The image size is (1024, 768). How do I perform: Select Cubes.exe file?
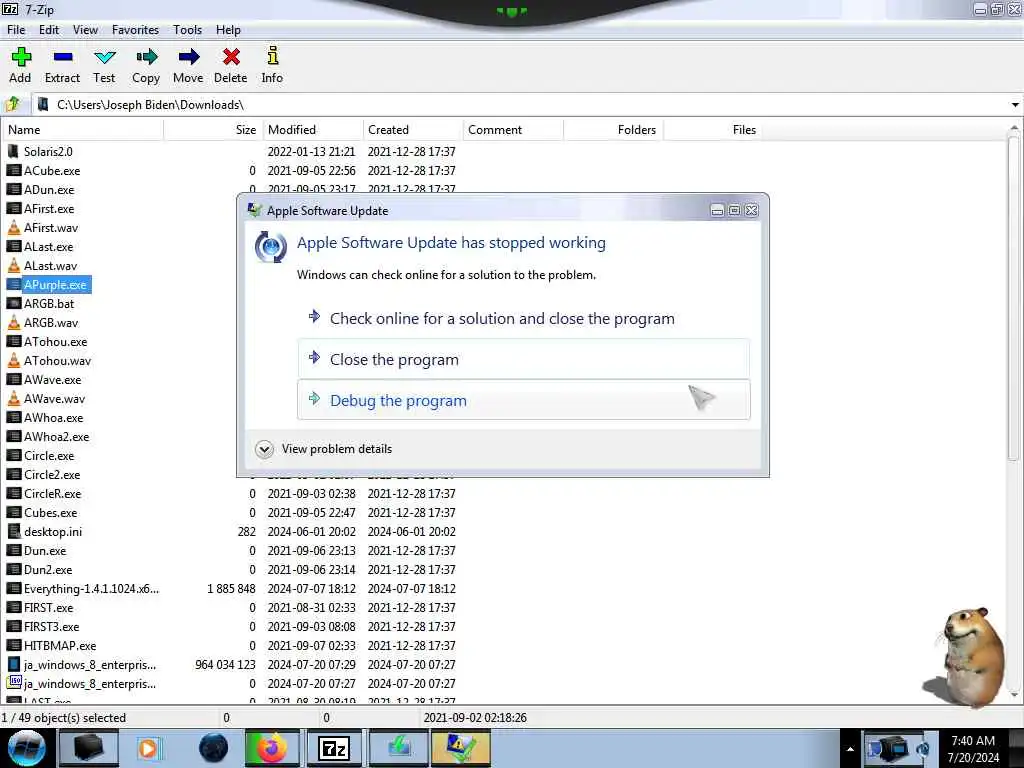pyautogui.click(x=42, y=513)
